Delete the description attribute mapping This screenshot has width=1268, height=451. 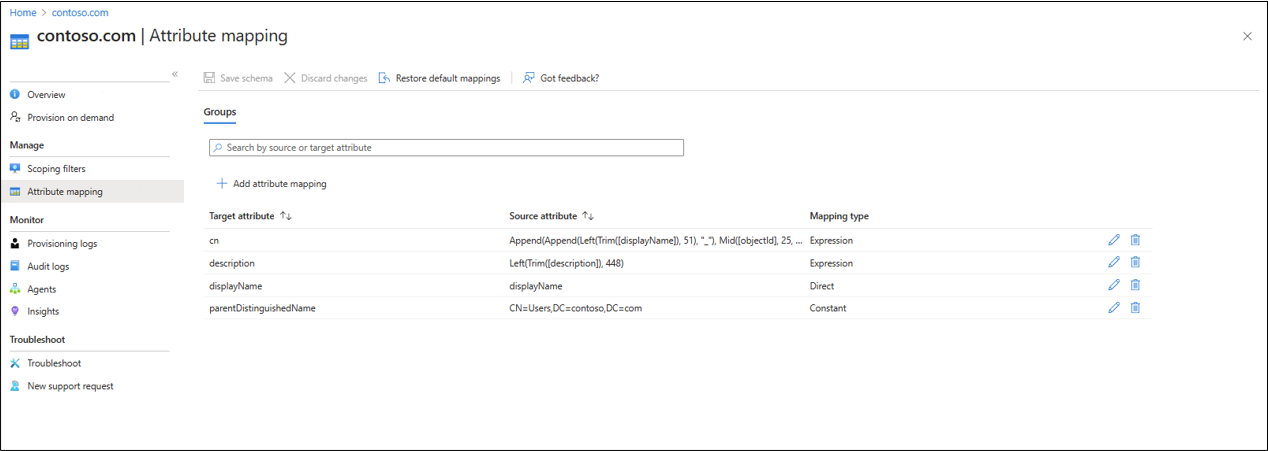[1135, 263]
